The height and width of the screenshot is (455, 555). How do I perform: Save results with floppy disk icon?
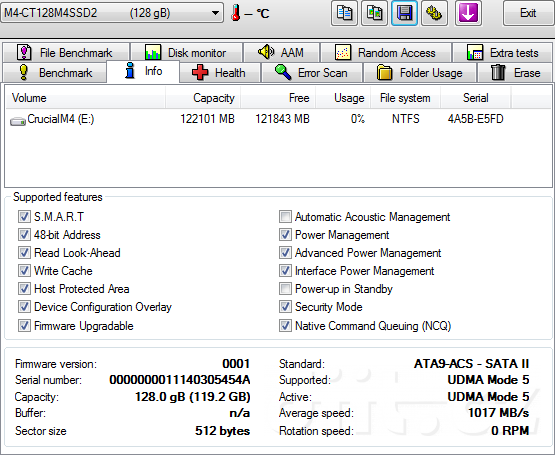point(404,13)
